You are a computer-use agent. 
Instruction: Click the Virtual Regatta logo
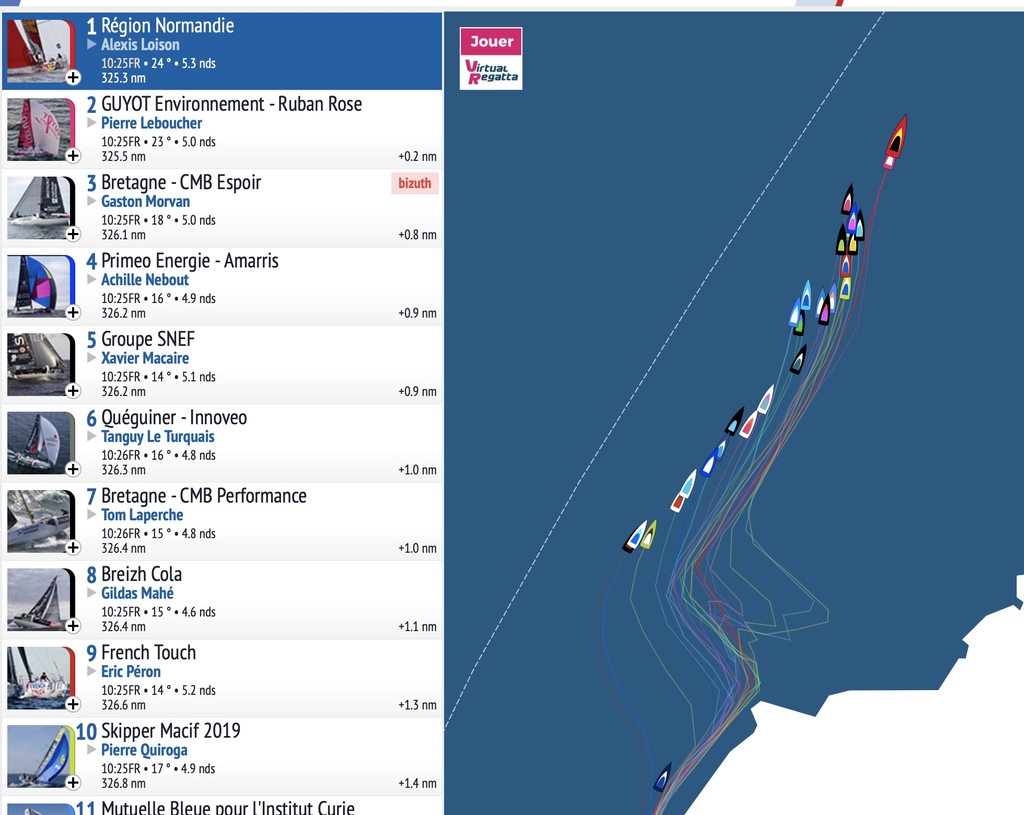pyautogui.click(x=491, y=72)
